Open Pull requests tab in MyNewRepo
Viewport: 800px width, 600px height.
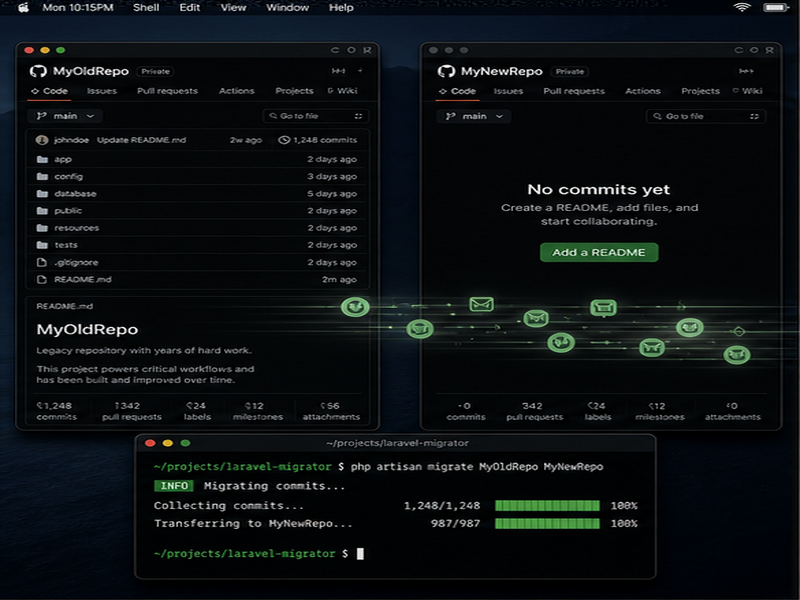(574, 91)
